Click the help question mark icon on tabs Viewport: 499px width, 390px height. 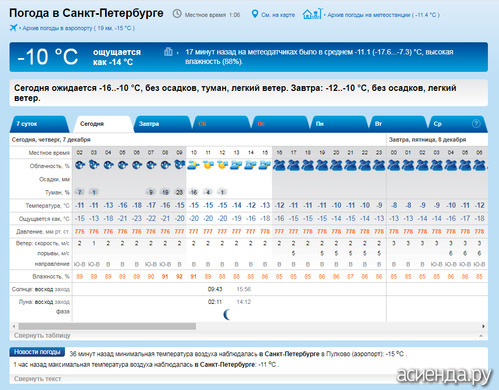(x=476, y=124)
